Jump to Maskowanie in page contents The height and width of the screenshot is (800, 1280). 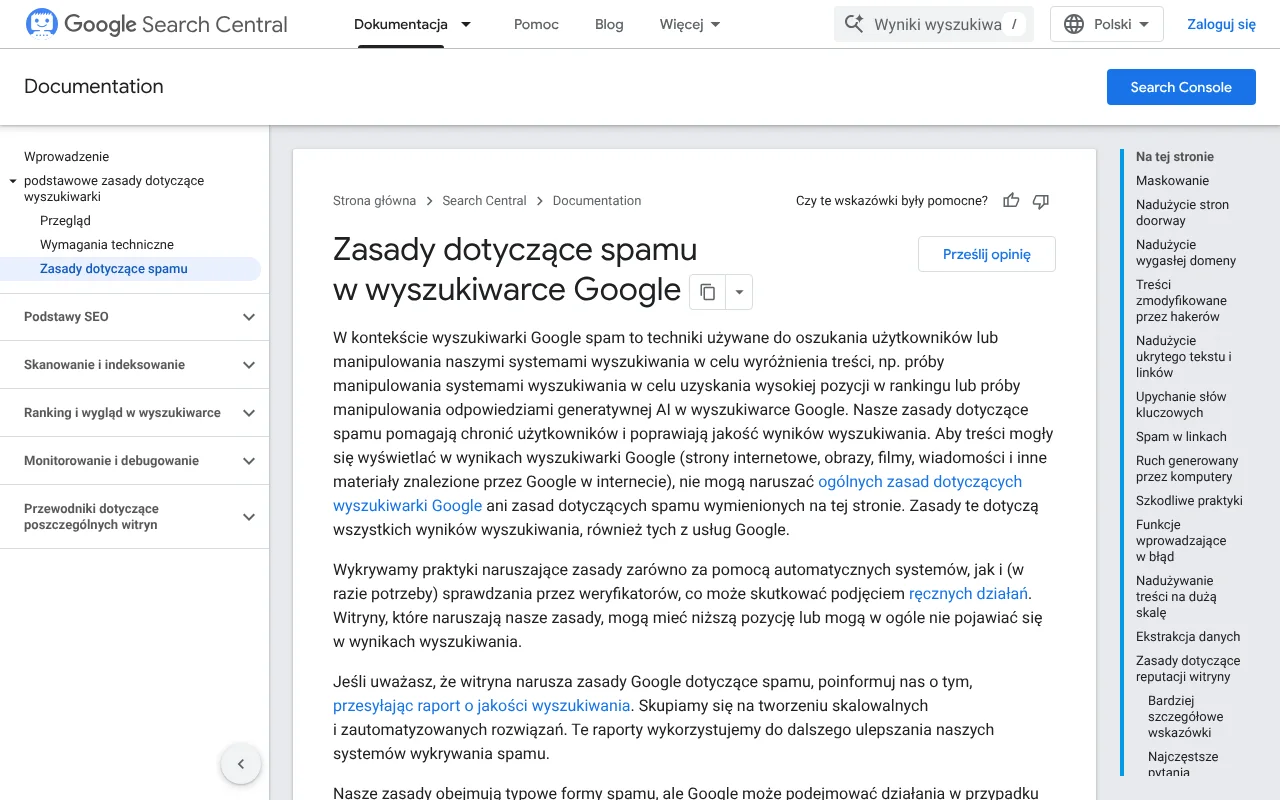(1172, 181)
